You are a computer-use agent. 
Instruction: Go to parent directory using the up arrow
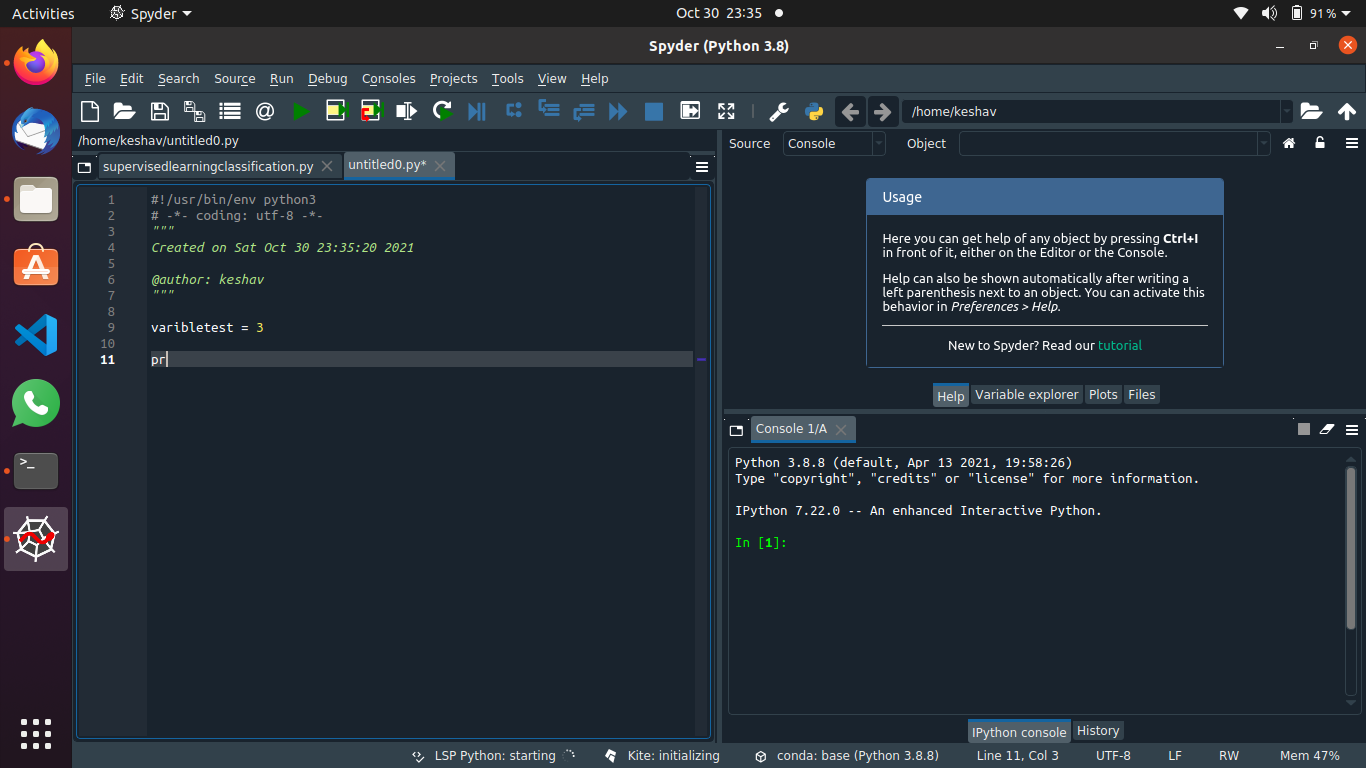(1346, 111)
